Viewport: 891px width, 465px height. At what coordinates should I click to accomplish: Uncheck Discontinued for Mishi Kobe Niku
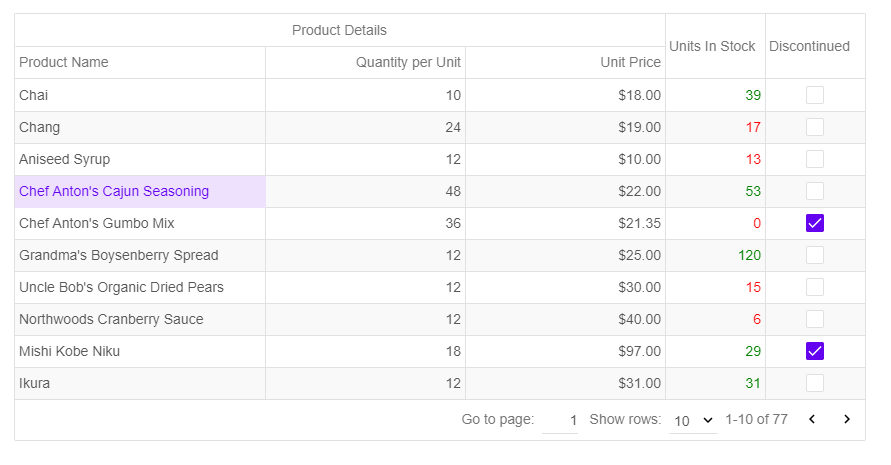point(815,351)
